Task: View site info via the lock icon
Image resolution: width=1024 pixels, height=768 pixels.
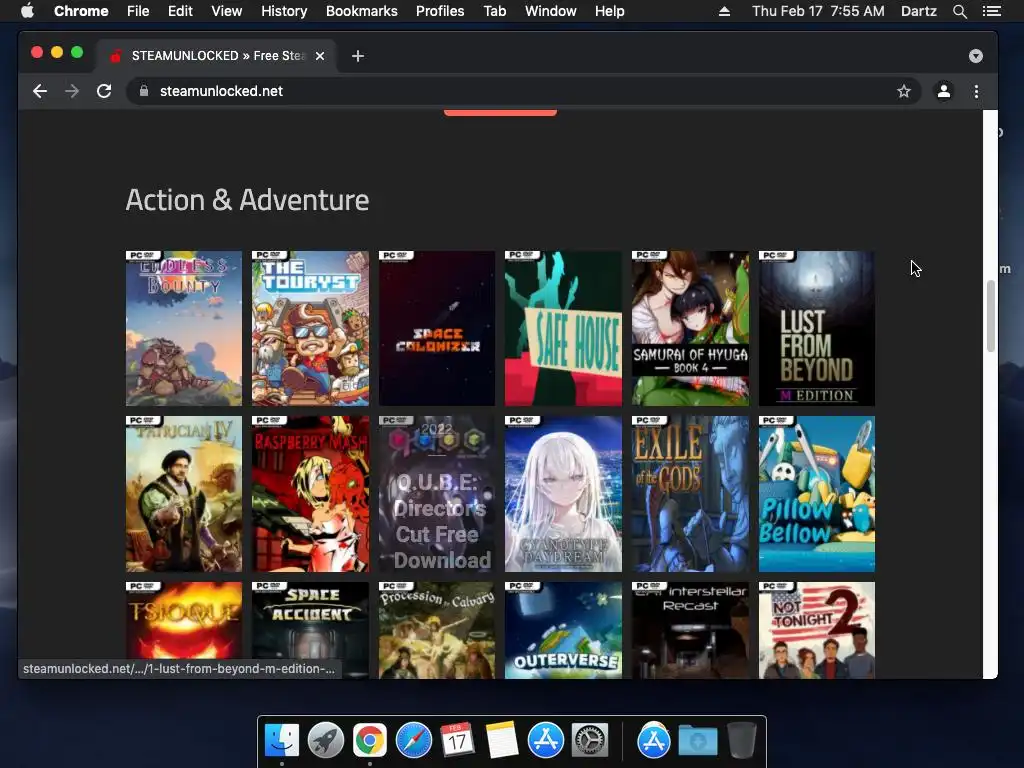Action: (x=144, y=91)
